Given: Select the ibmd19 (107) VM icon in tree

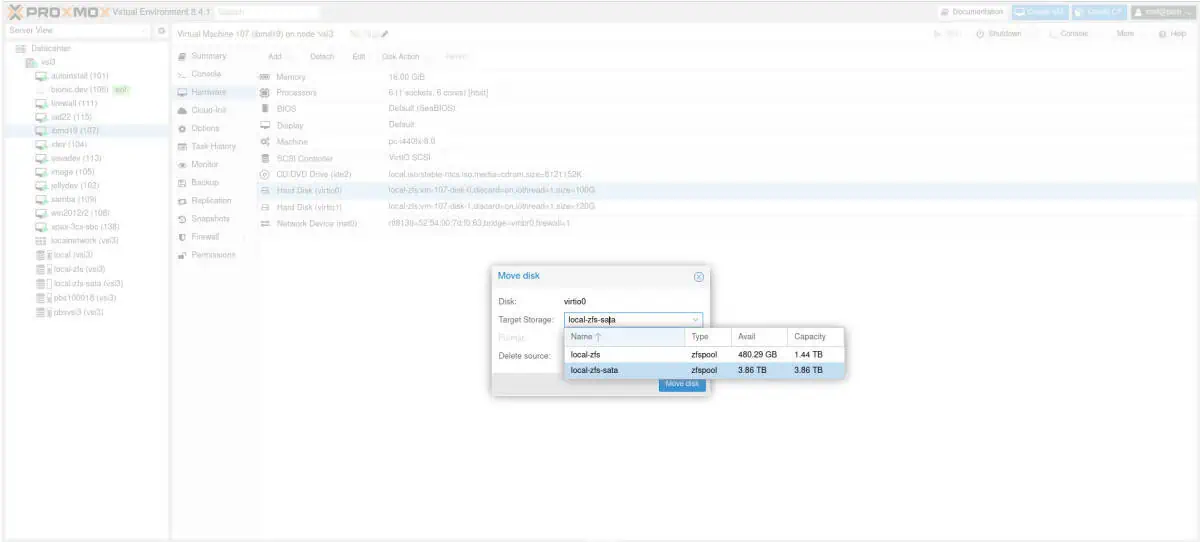Looking at the screenshot, I should click(41, 130).
